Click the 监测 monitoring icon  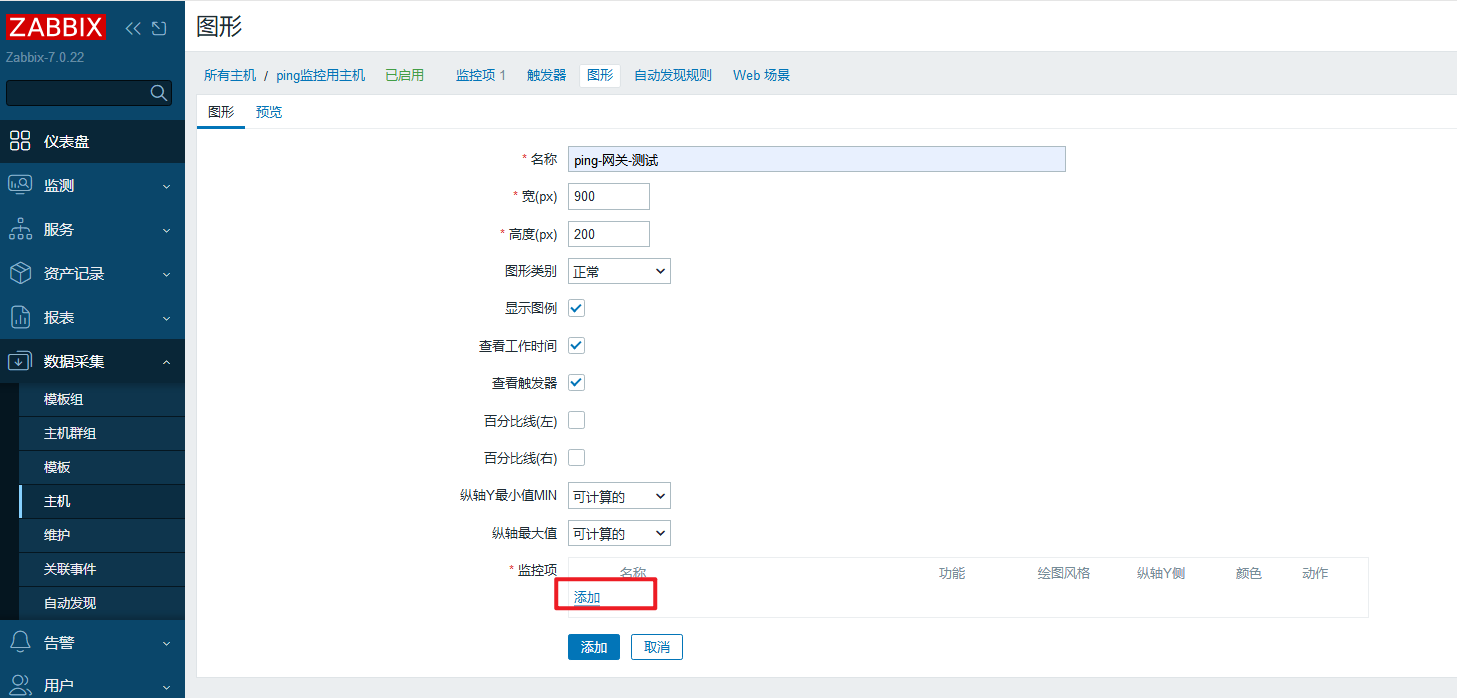coord(20,185)
